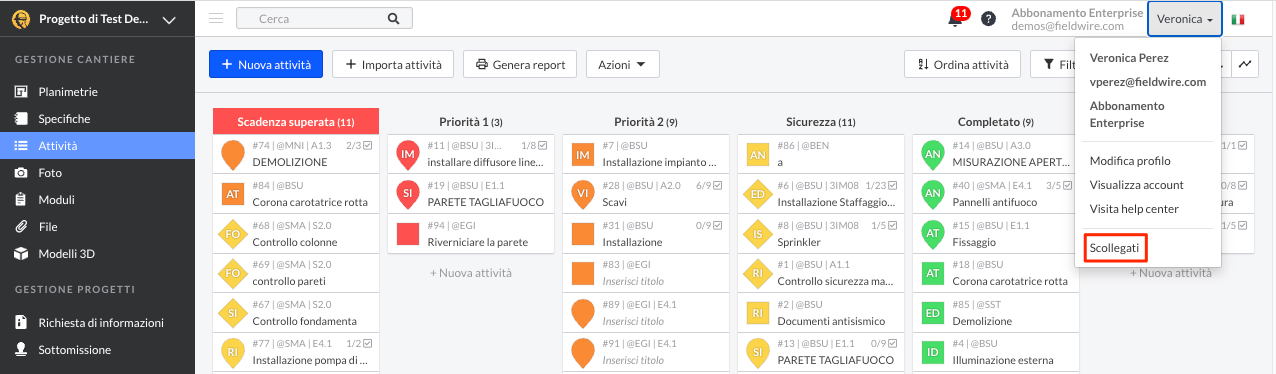This screenshot has width=1276, height=374.
Task: Select the red square marker on task #94
Action: coord(407,234)
